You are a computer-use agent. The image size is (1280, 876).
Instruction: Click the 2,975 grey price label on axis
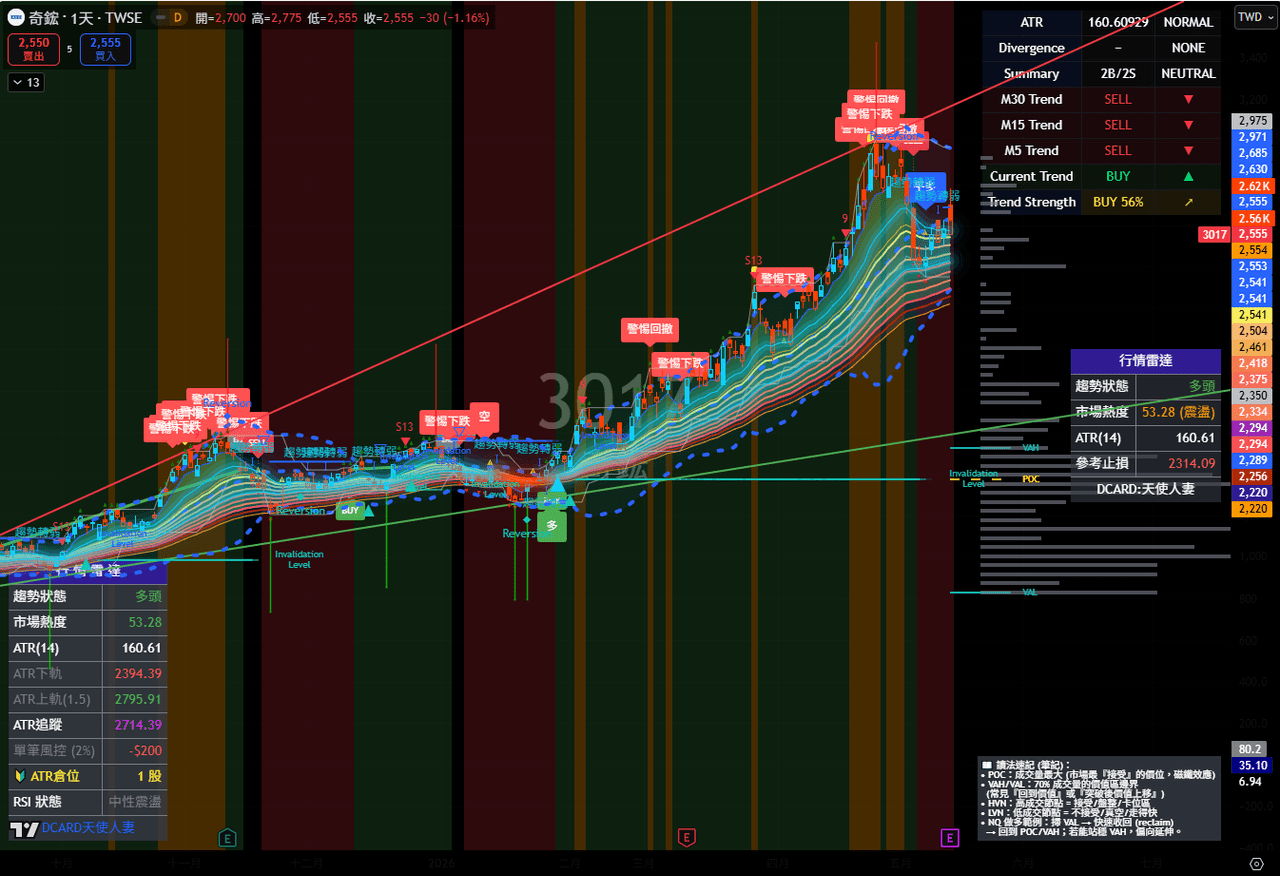click(x=1252, y=121)
